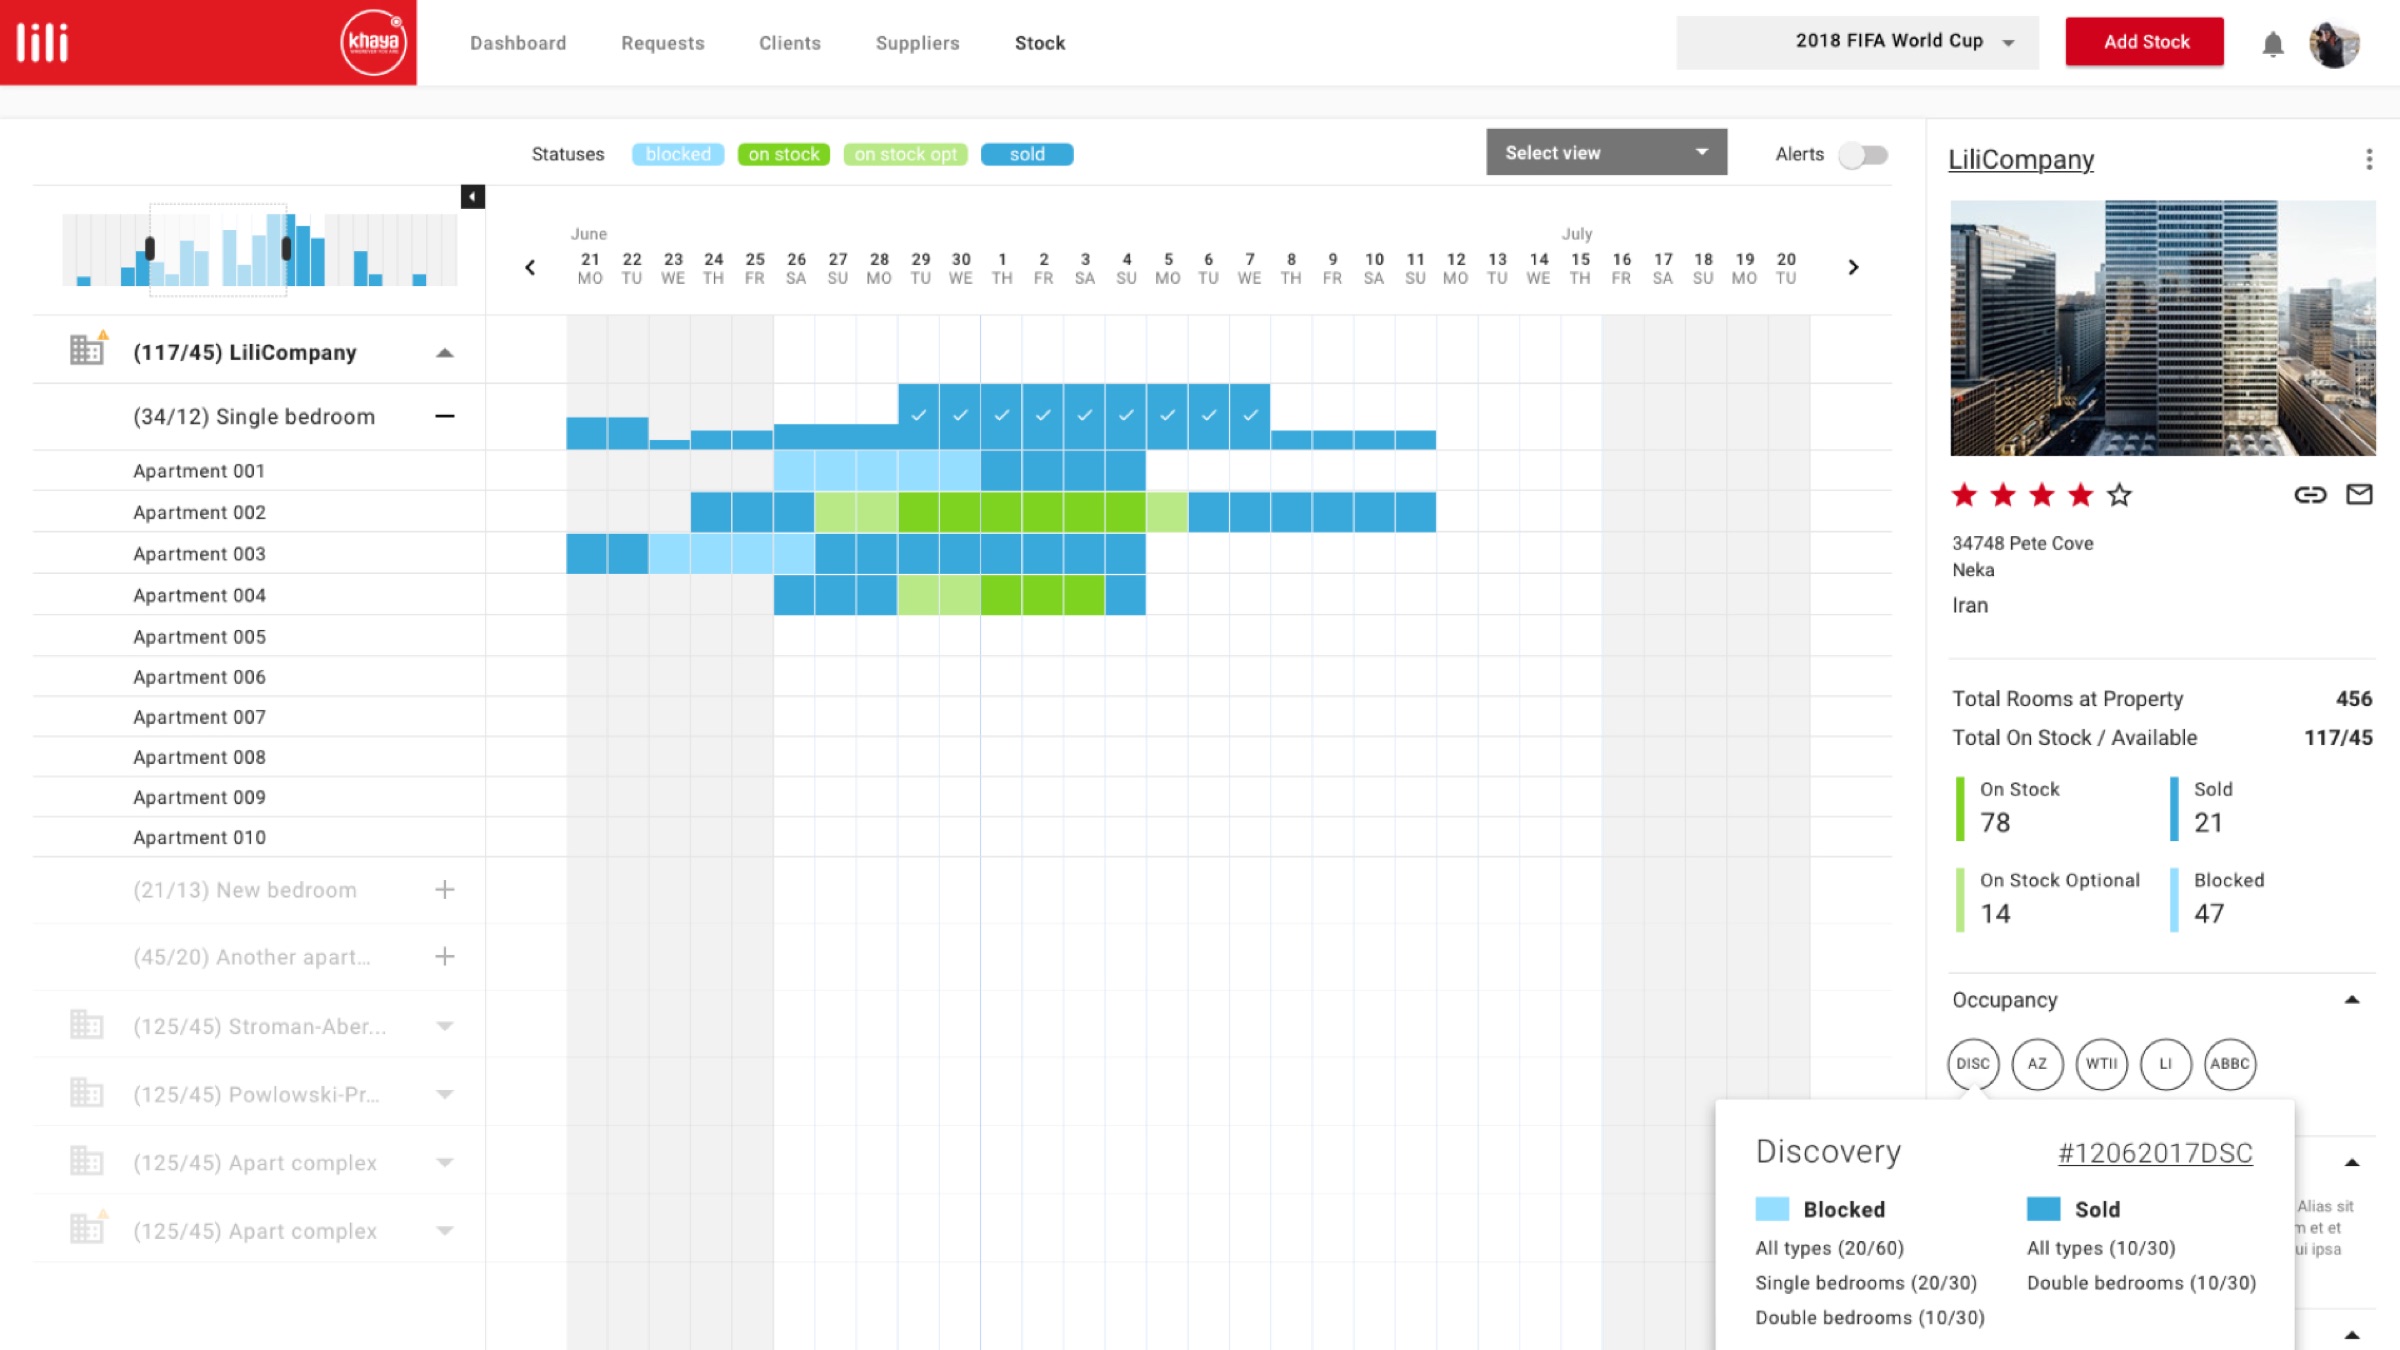Click the email envelope icon
2400x1350 pixels.
click(2359, 494)
